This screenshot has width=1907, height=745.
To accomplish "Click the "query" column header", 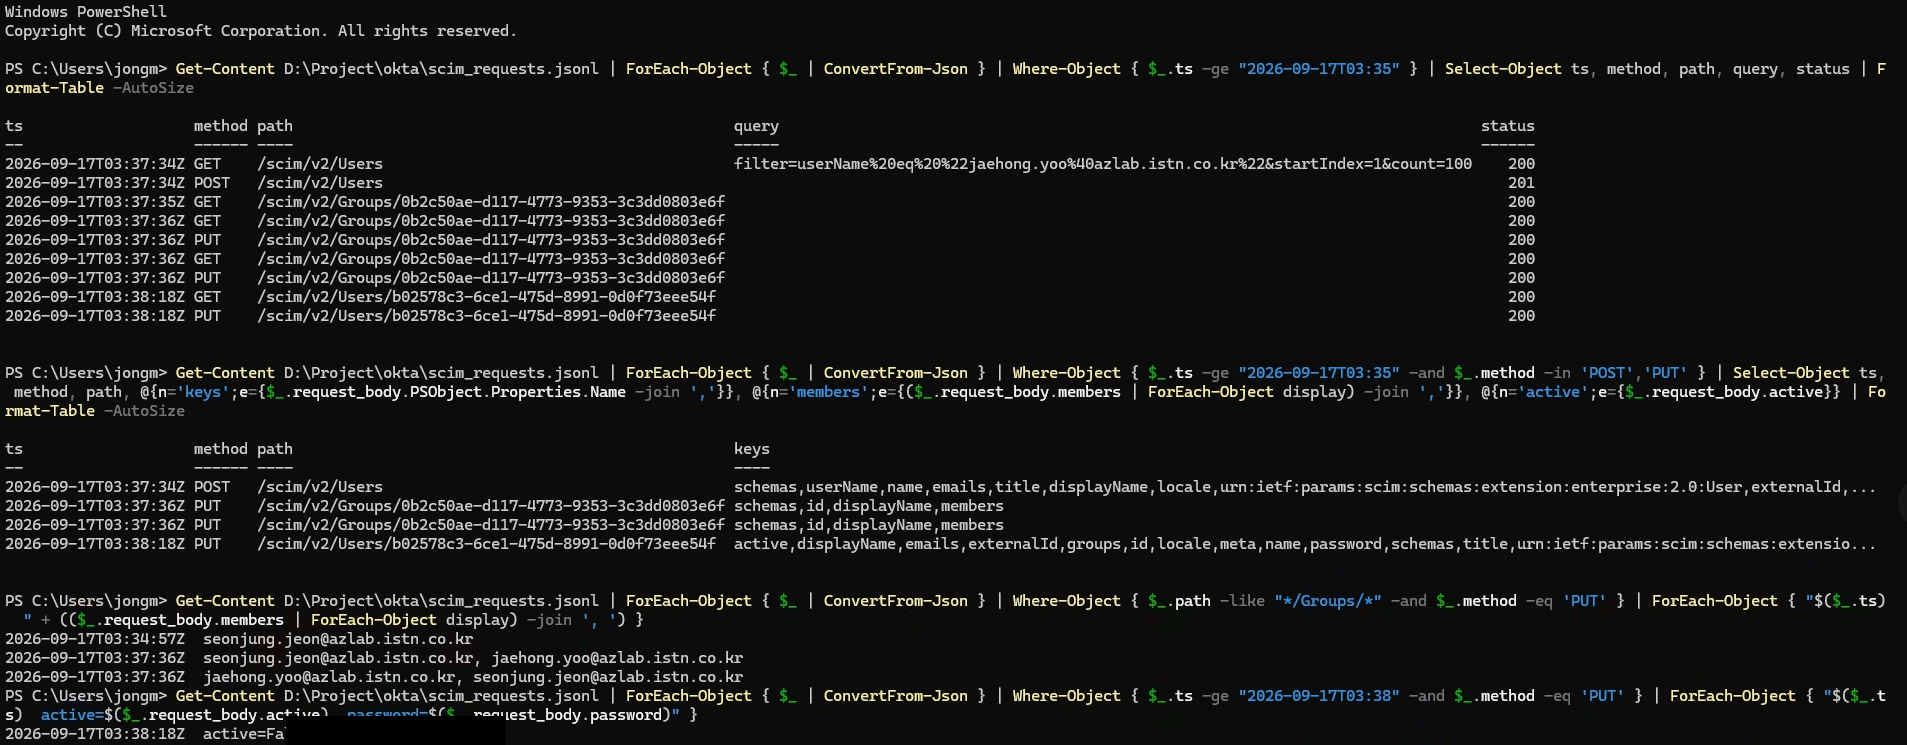I will [756, 126].
